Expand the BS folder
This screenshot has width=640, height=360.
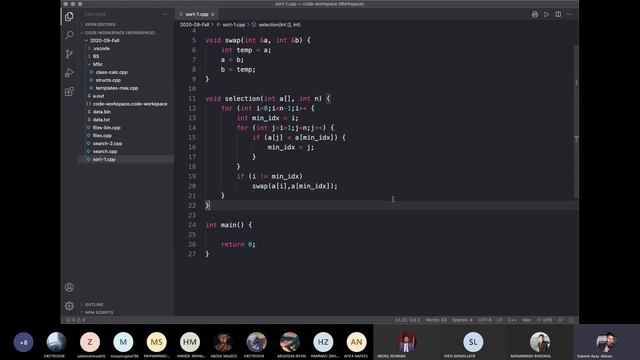[126, 56]
